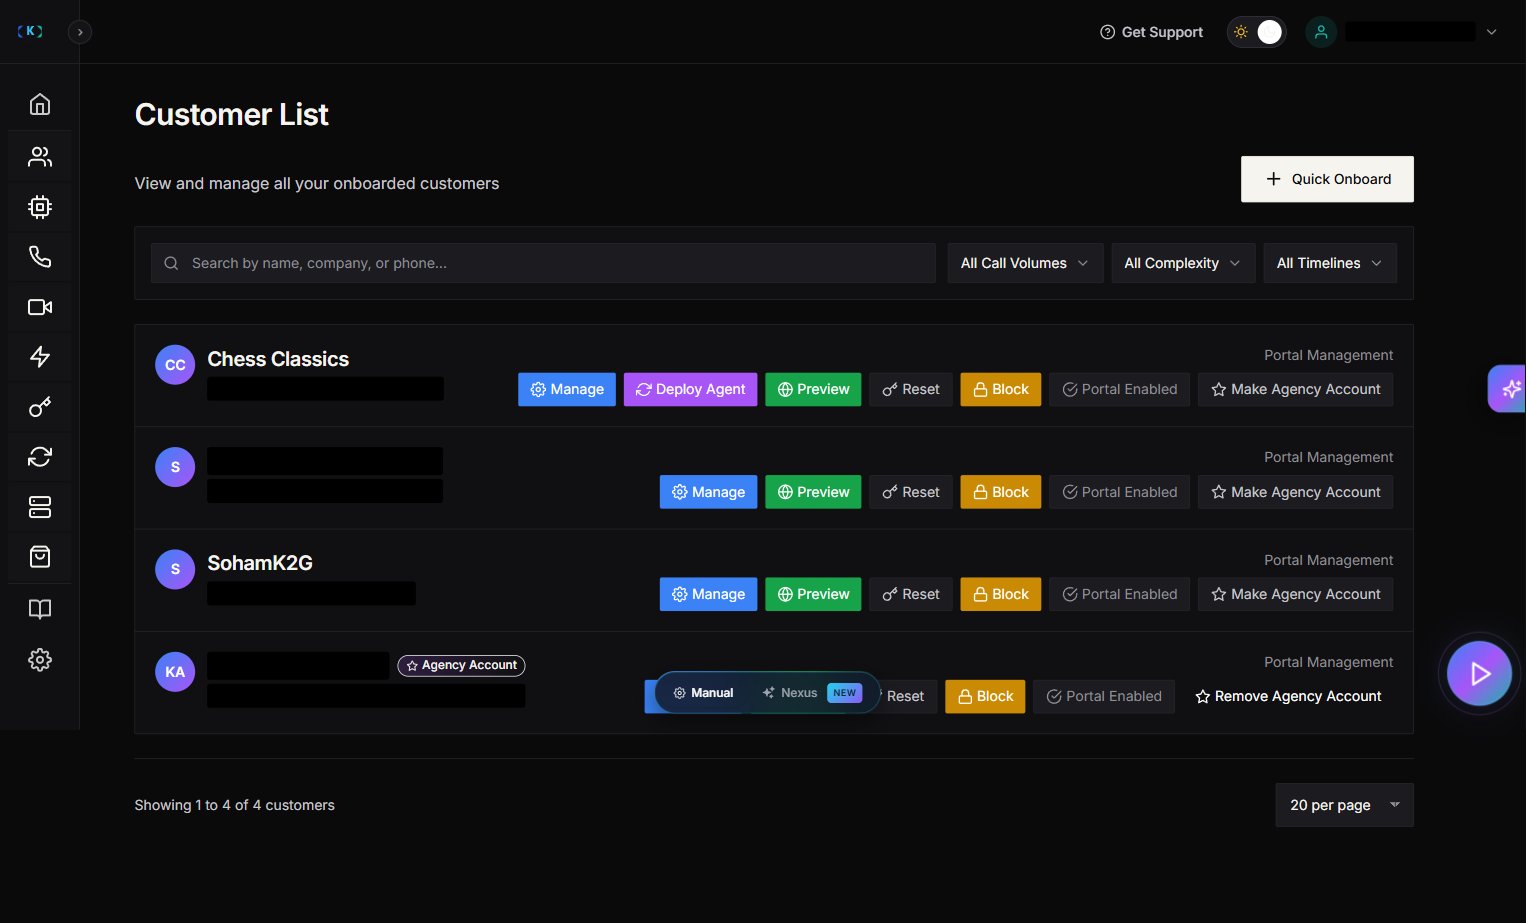Image resolution: width=1526 pixels, height=923 pixels.
Task: Open the book documentation icon in sidebar
Action: pyautogui.click(x=40, y=609)
